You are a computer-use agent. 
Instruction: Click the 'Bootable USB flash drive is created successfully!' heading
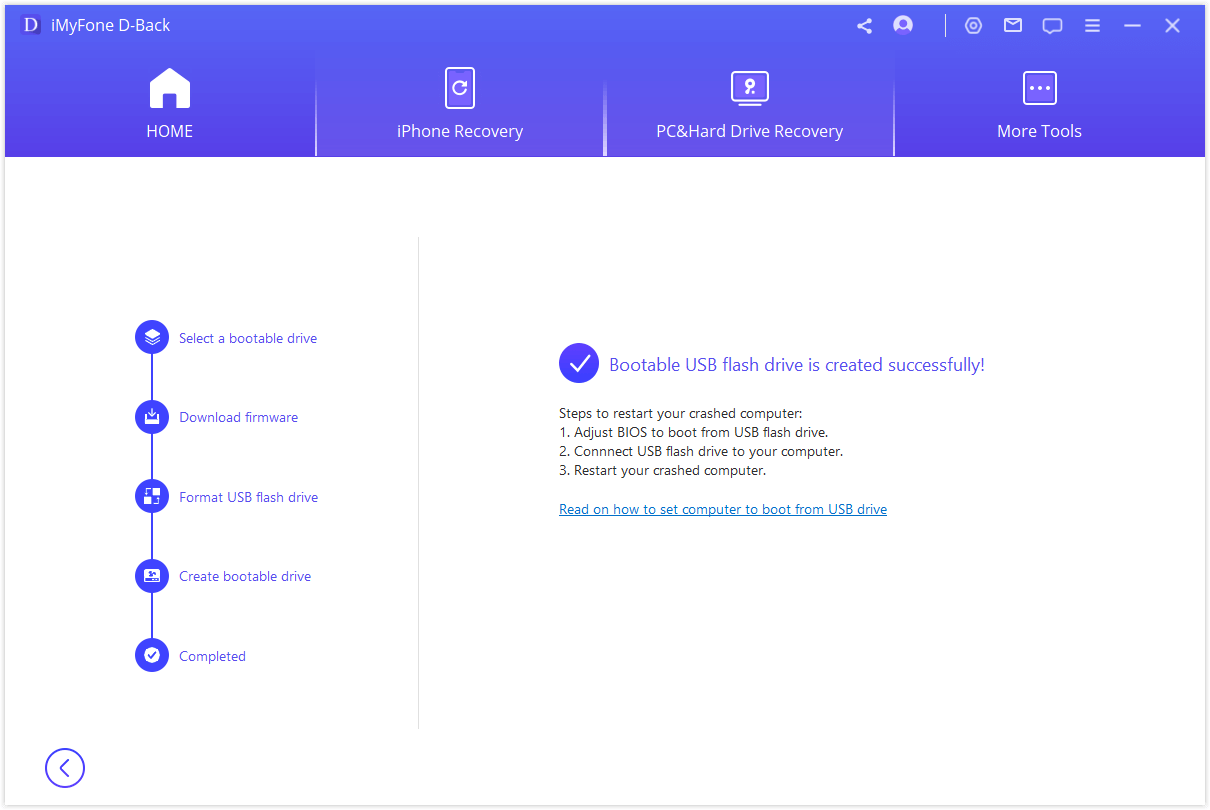point(797,365)
